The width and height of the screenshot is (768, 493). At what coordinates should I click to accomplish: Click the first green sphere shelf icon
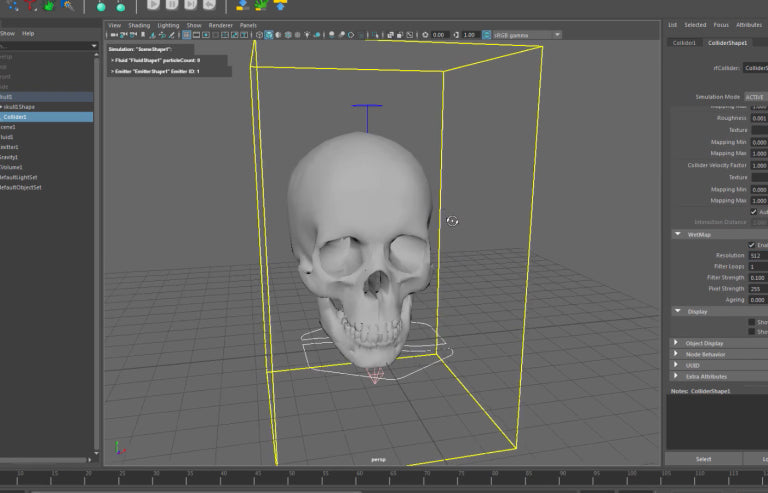click(101, 6)
